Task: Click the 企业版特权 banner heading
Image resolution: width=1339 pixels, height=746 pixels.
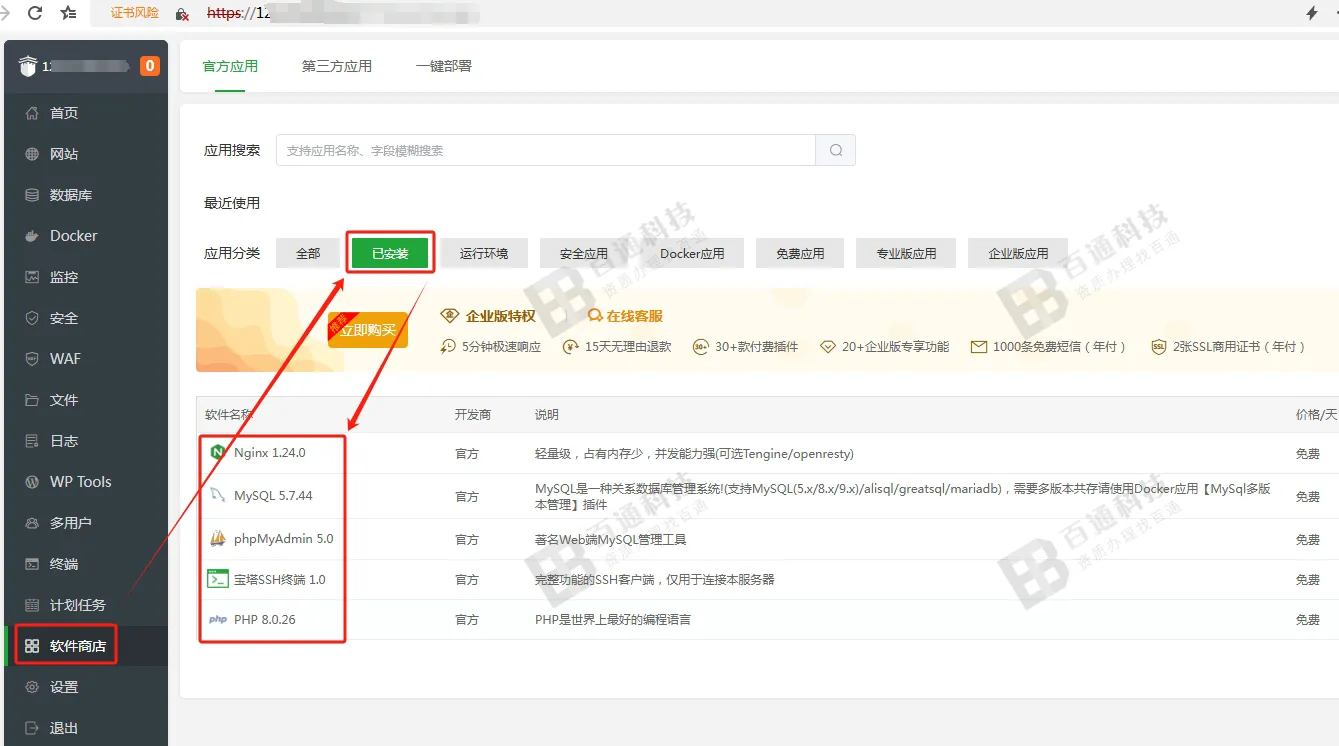Action: click(x=500, y=316)
